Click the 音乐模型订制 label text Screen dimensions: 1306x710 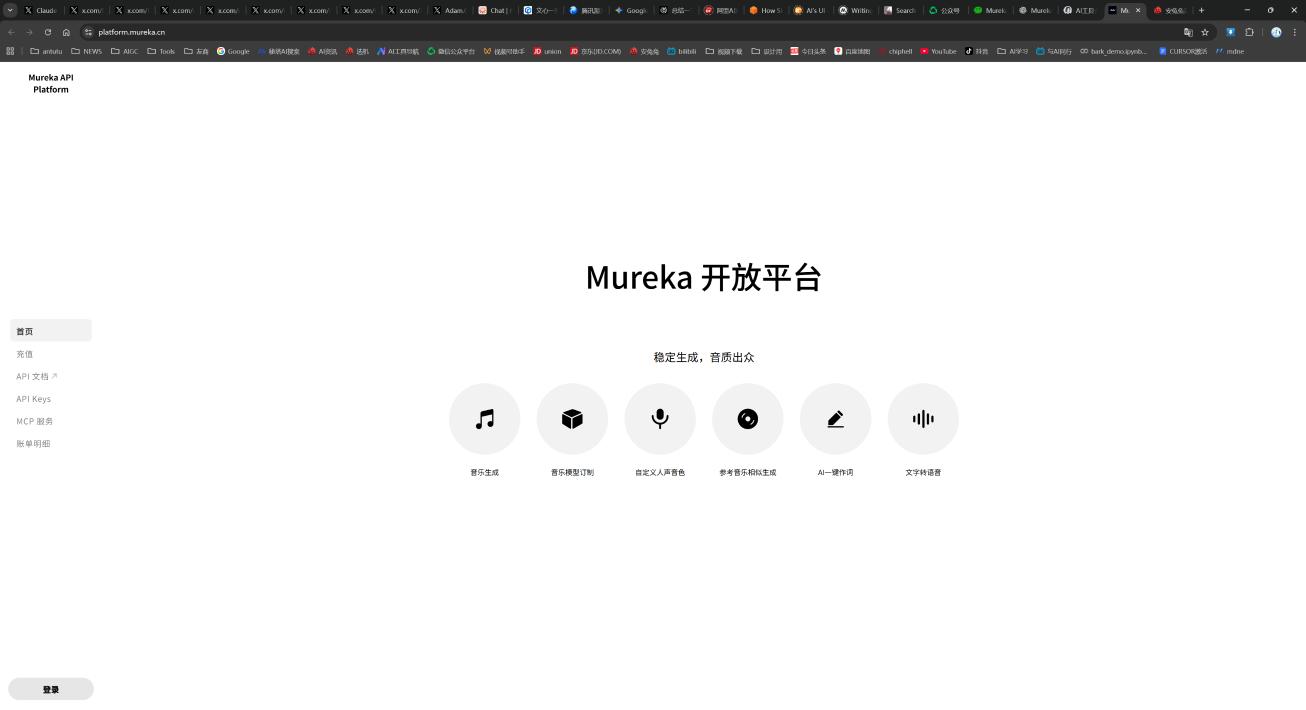(572, 472)
